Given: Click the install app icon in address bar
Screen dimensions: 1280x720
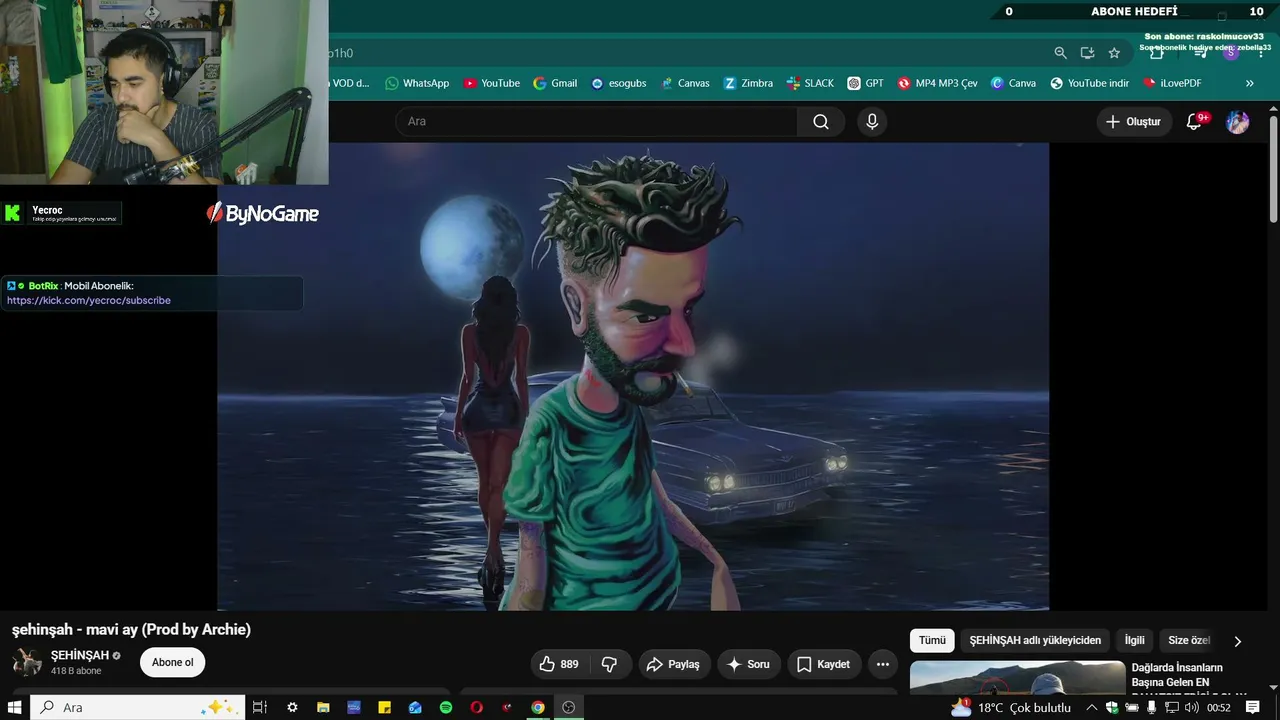Looking at the screenshot, I should pyautogui.click(x=1087, y=53).
